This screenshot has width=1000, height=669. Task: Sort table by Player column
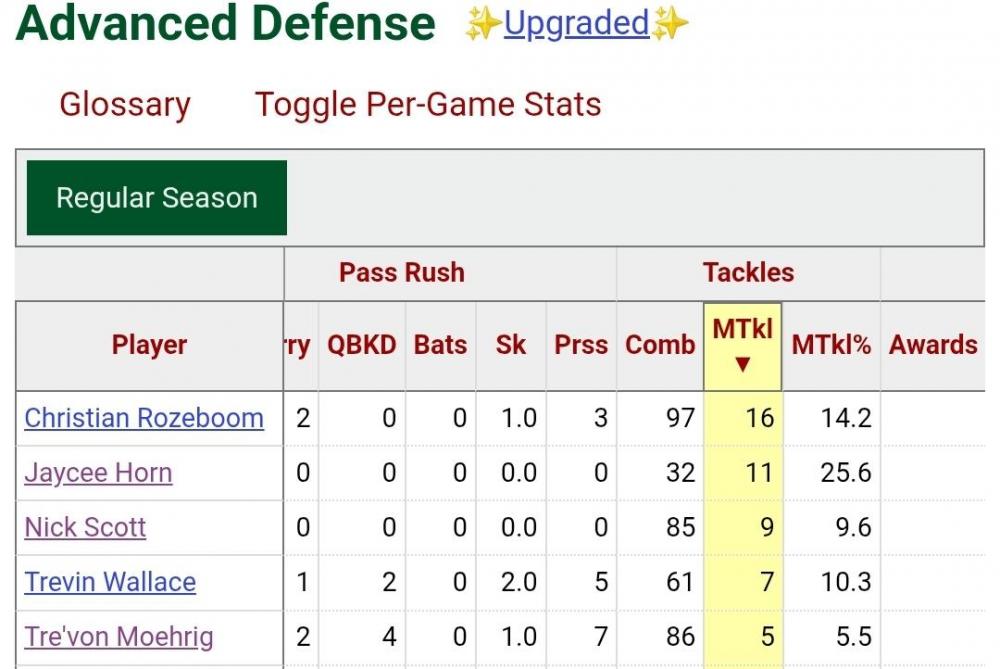coord(150,345)
